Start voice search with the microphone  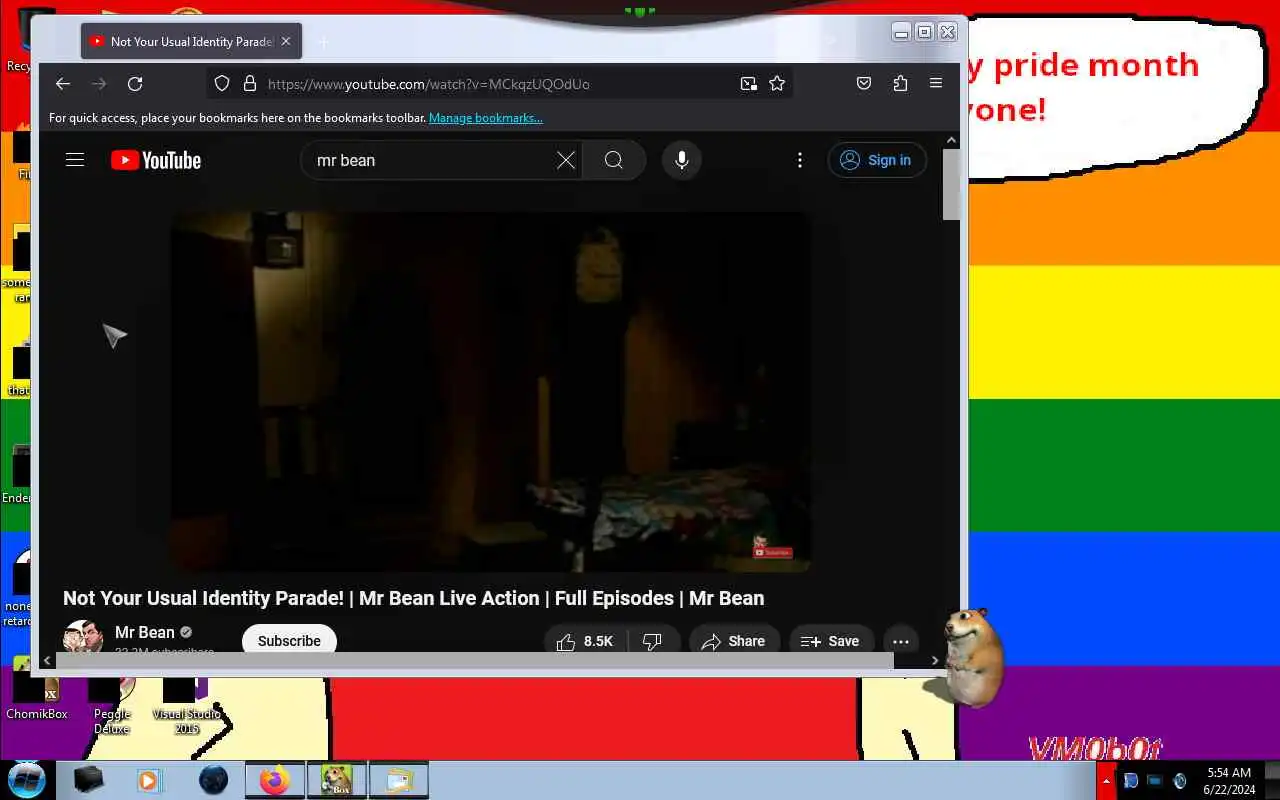(x=682, y=160)
